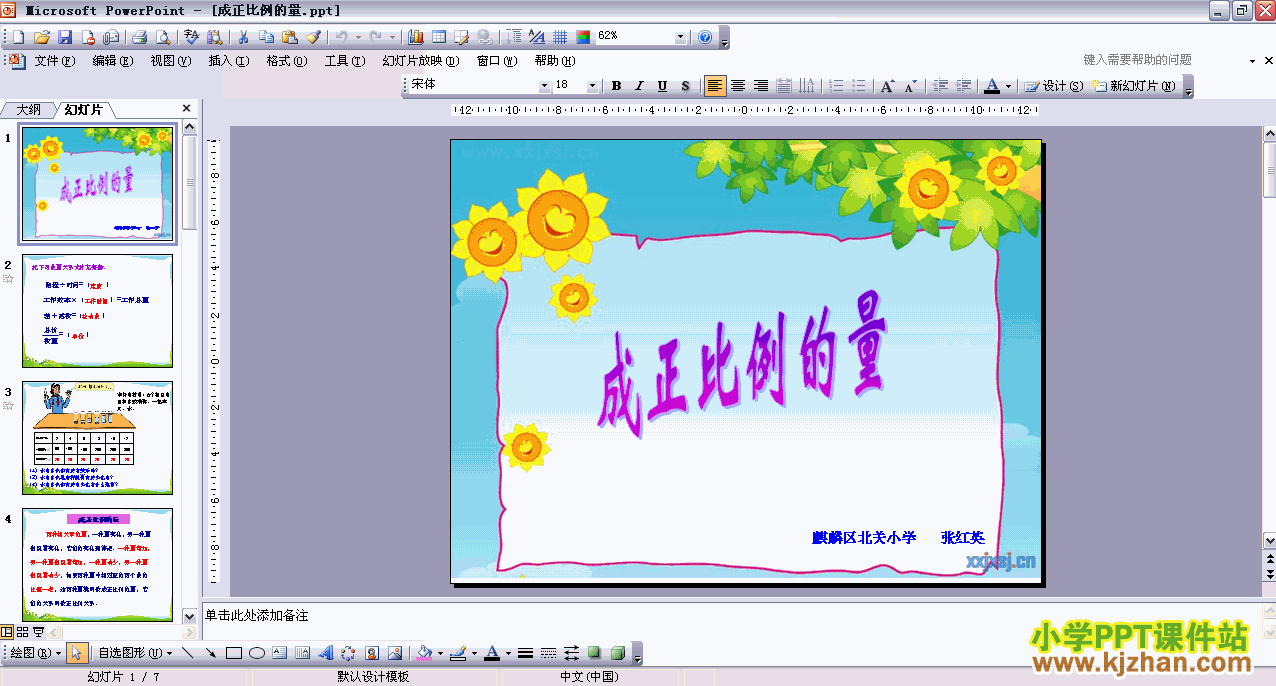Viewport: 1276px width, 686px height.
Task: Insert clip art from the drawing toolbar
Action: 372,653
